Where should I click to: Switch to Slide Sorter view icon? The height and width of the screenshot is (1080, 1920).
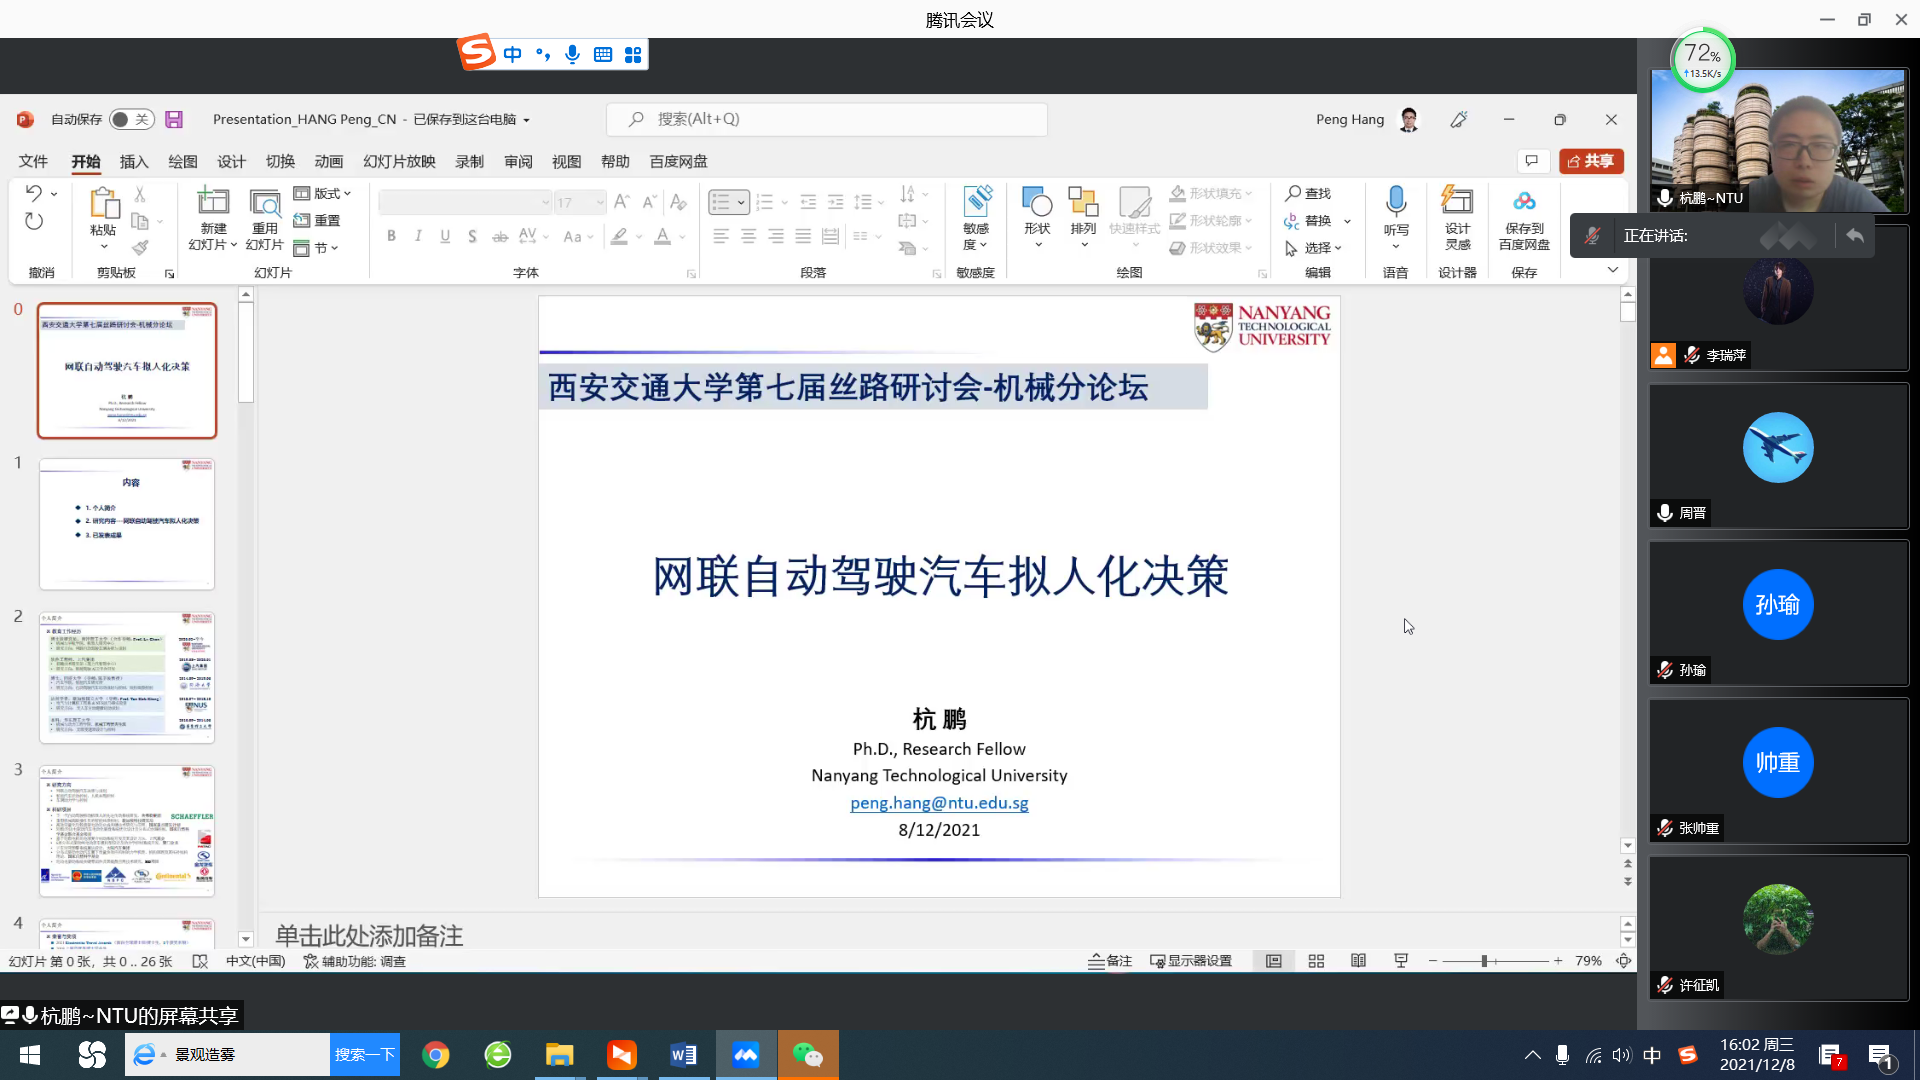[1316, 961]
